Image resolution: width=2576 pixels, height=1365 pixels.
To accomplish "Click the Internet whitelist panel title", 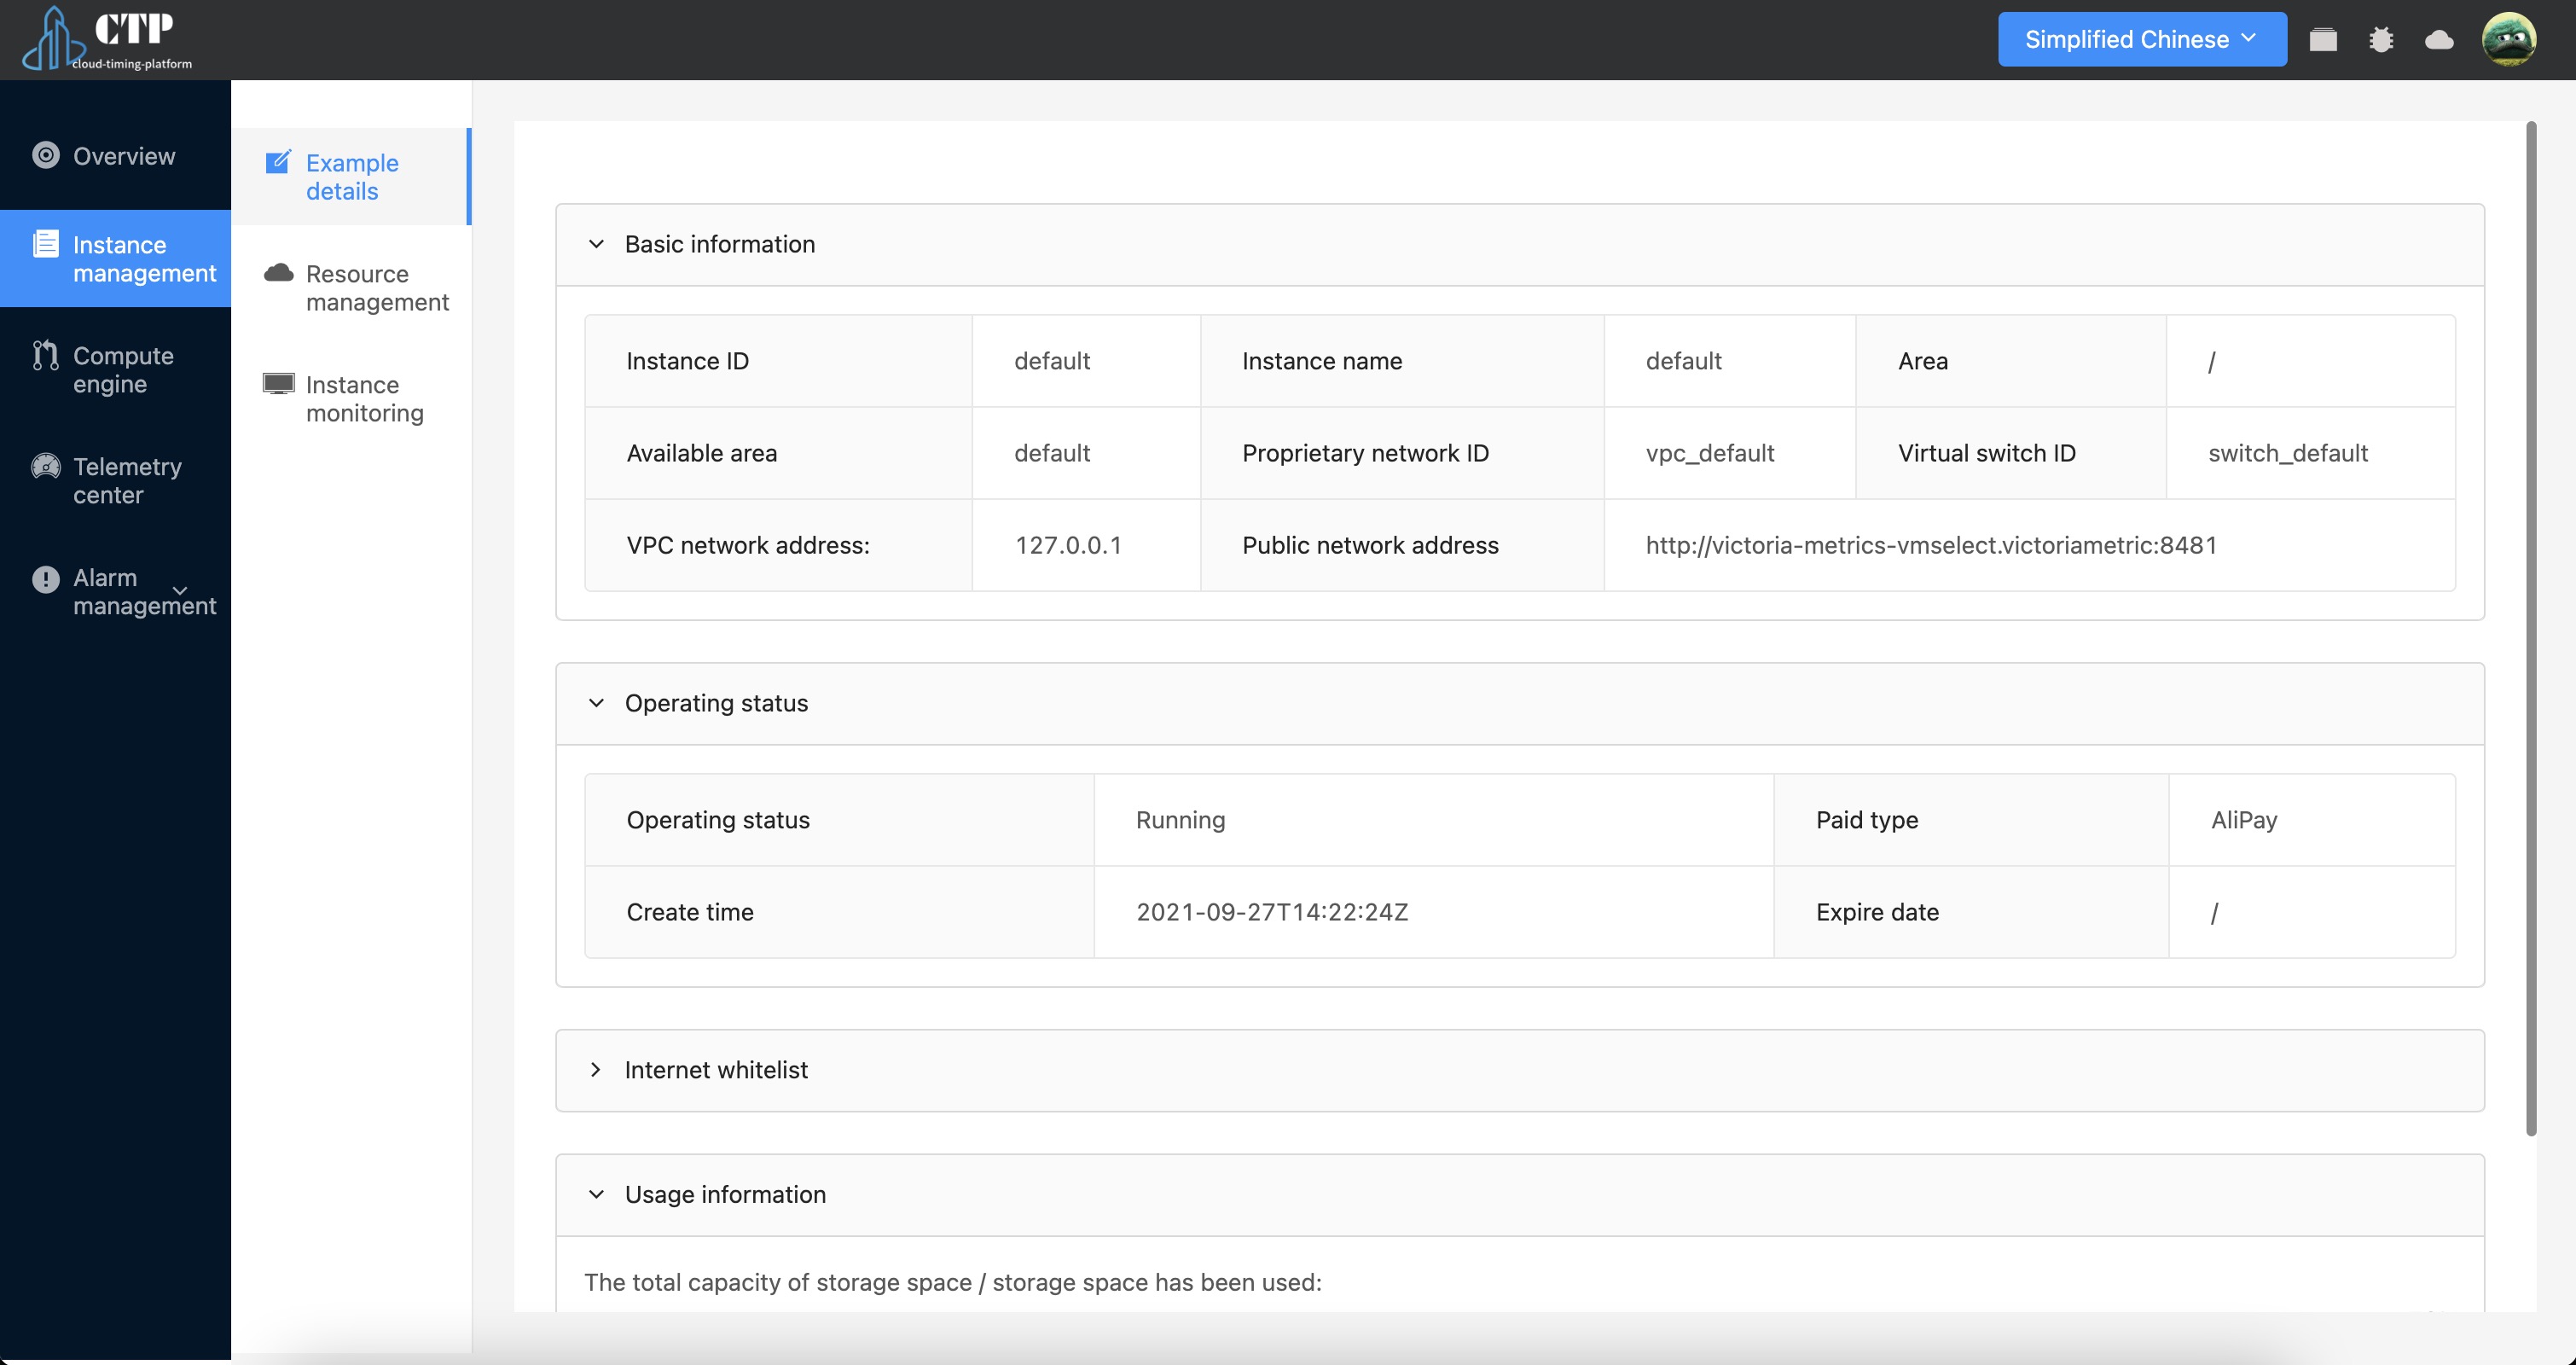I will coord(716,1070).
